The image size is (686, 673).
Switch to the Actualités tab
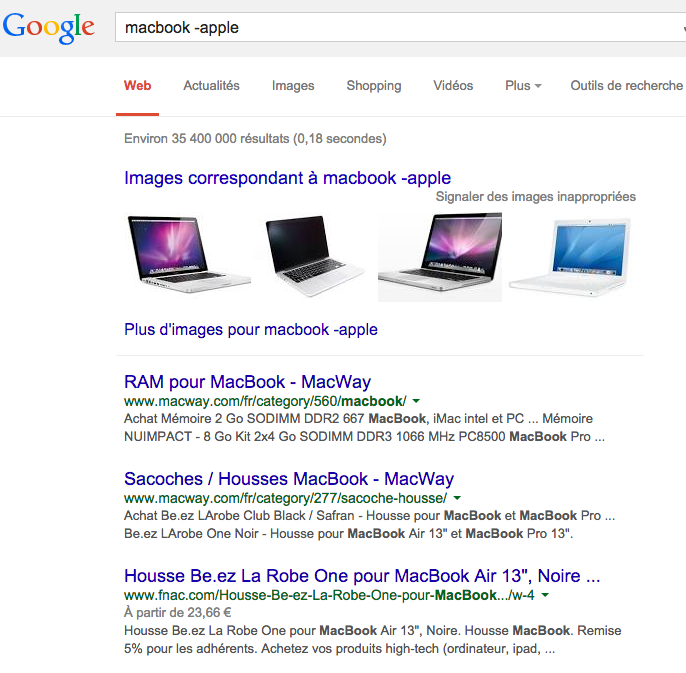[x=211, y=85]
